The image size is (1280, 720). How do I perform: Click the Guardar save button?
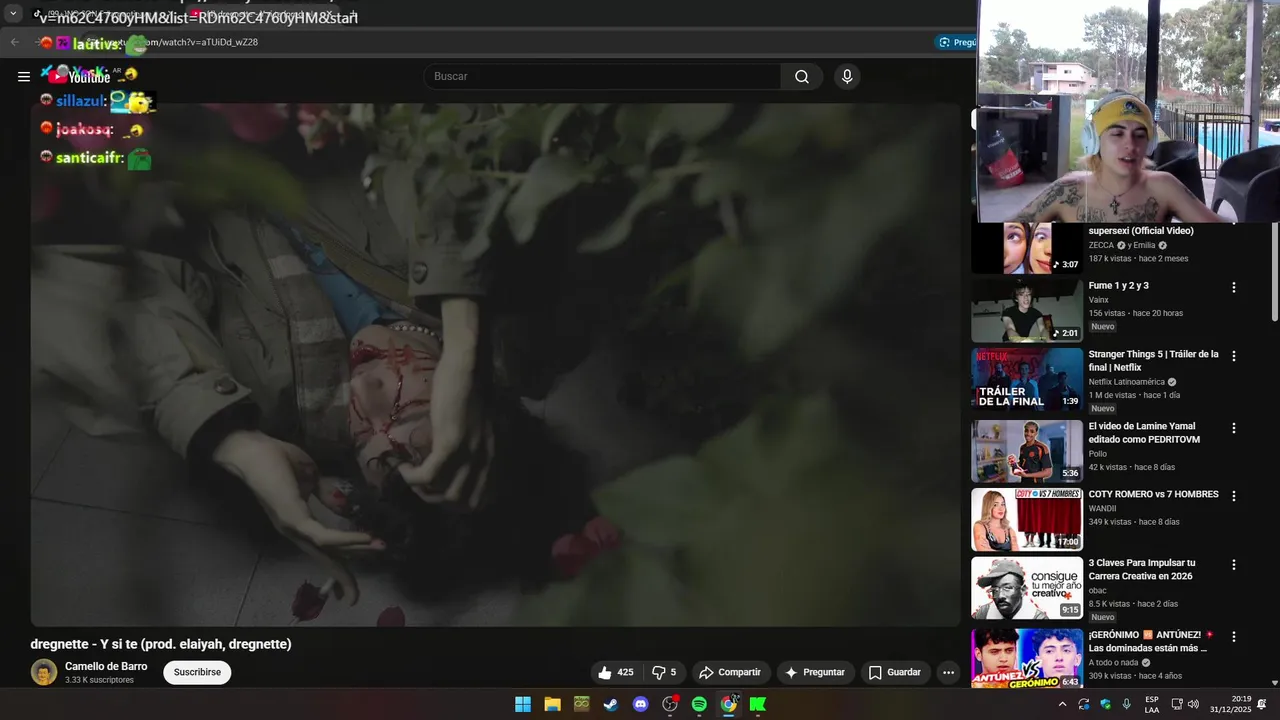click(894, 673)
